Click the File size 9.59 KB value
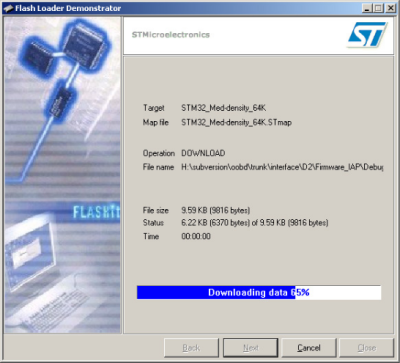This screenshot has width=400, height=363. pyautogui.click(x=215, y=210)
